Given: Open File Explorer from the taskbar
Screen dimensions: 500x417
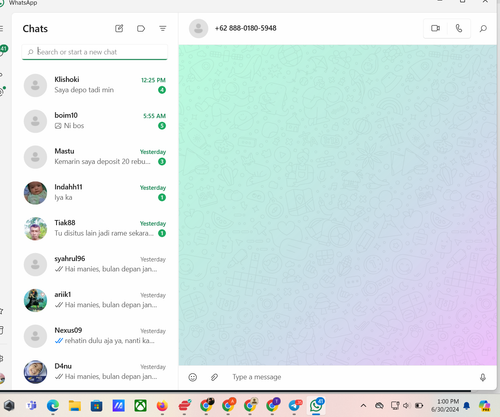Looking at the screenshot, I should click(75, 406).
